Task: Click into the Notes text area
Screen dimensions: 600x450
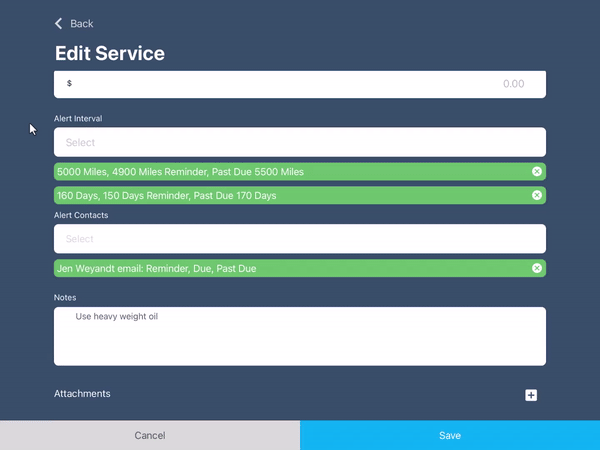Action: (300, 337)
